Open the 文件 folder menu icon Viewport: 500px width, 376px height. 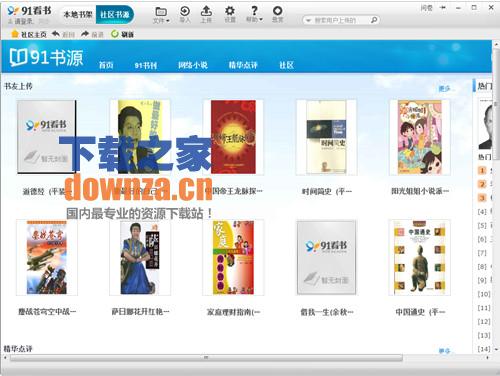[x=161, y=11]
